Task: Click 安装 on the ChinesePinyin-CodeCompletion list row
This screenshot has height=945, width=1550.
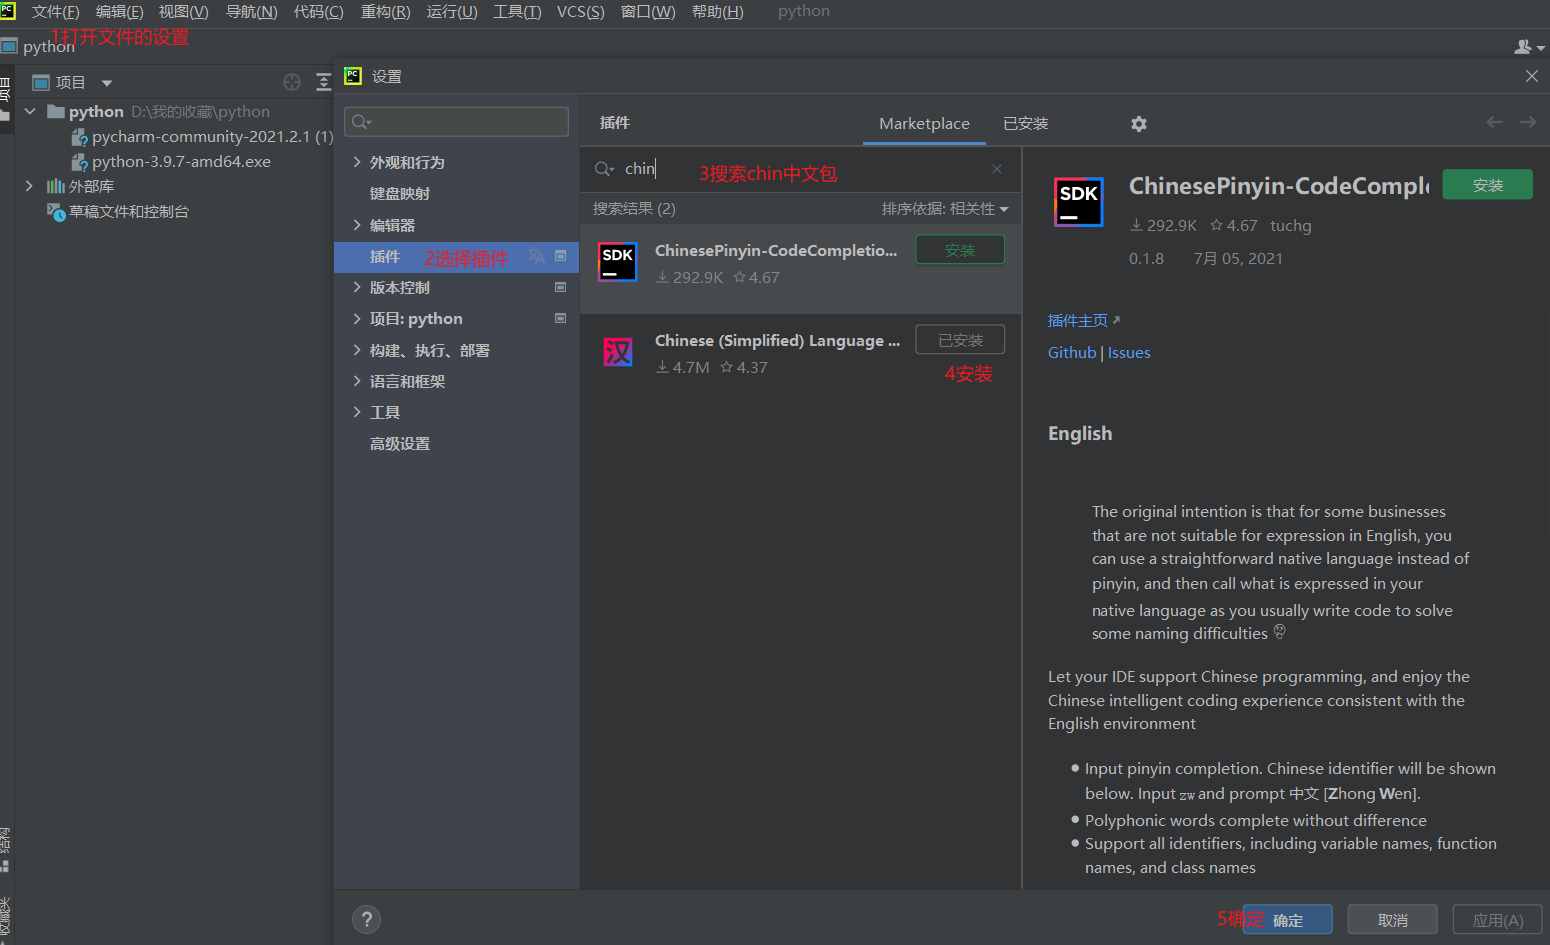Action: (960, 250)
